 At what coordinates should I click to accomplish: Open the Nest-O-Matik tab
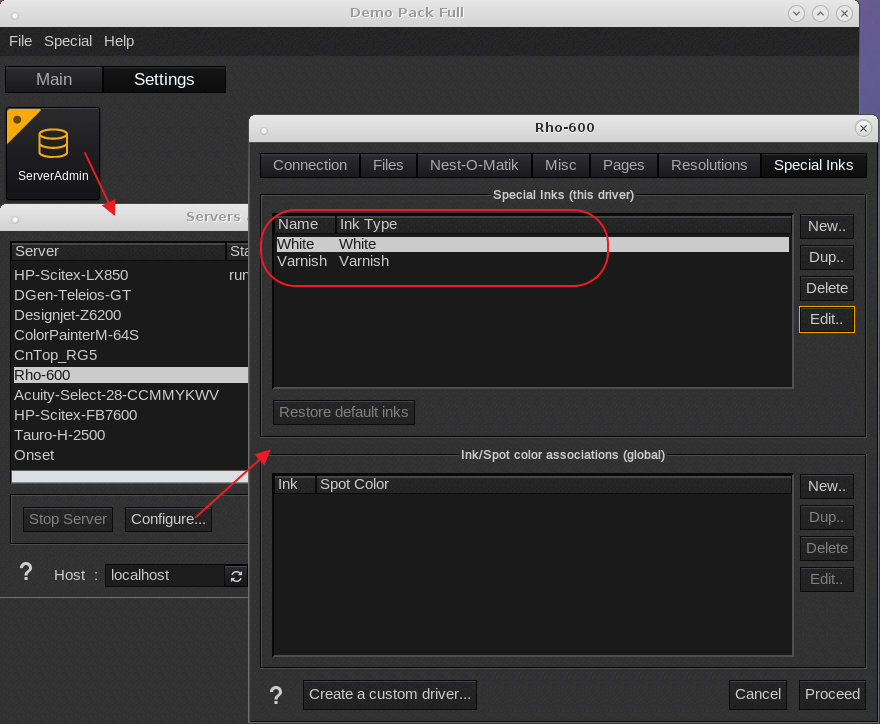coord(474,165)
